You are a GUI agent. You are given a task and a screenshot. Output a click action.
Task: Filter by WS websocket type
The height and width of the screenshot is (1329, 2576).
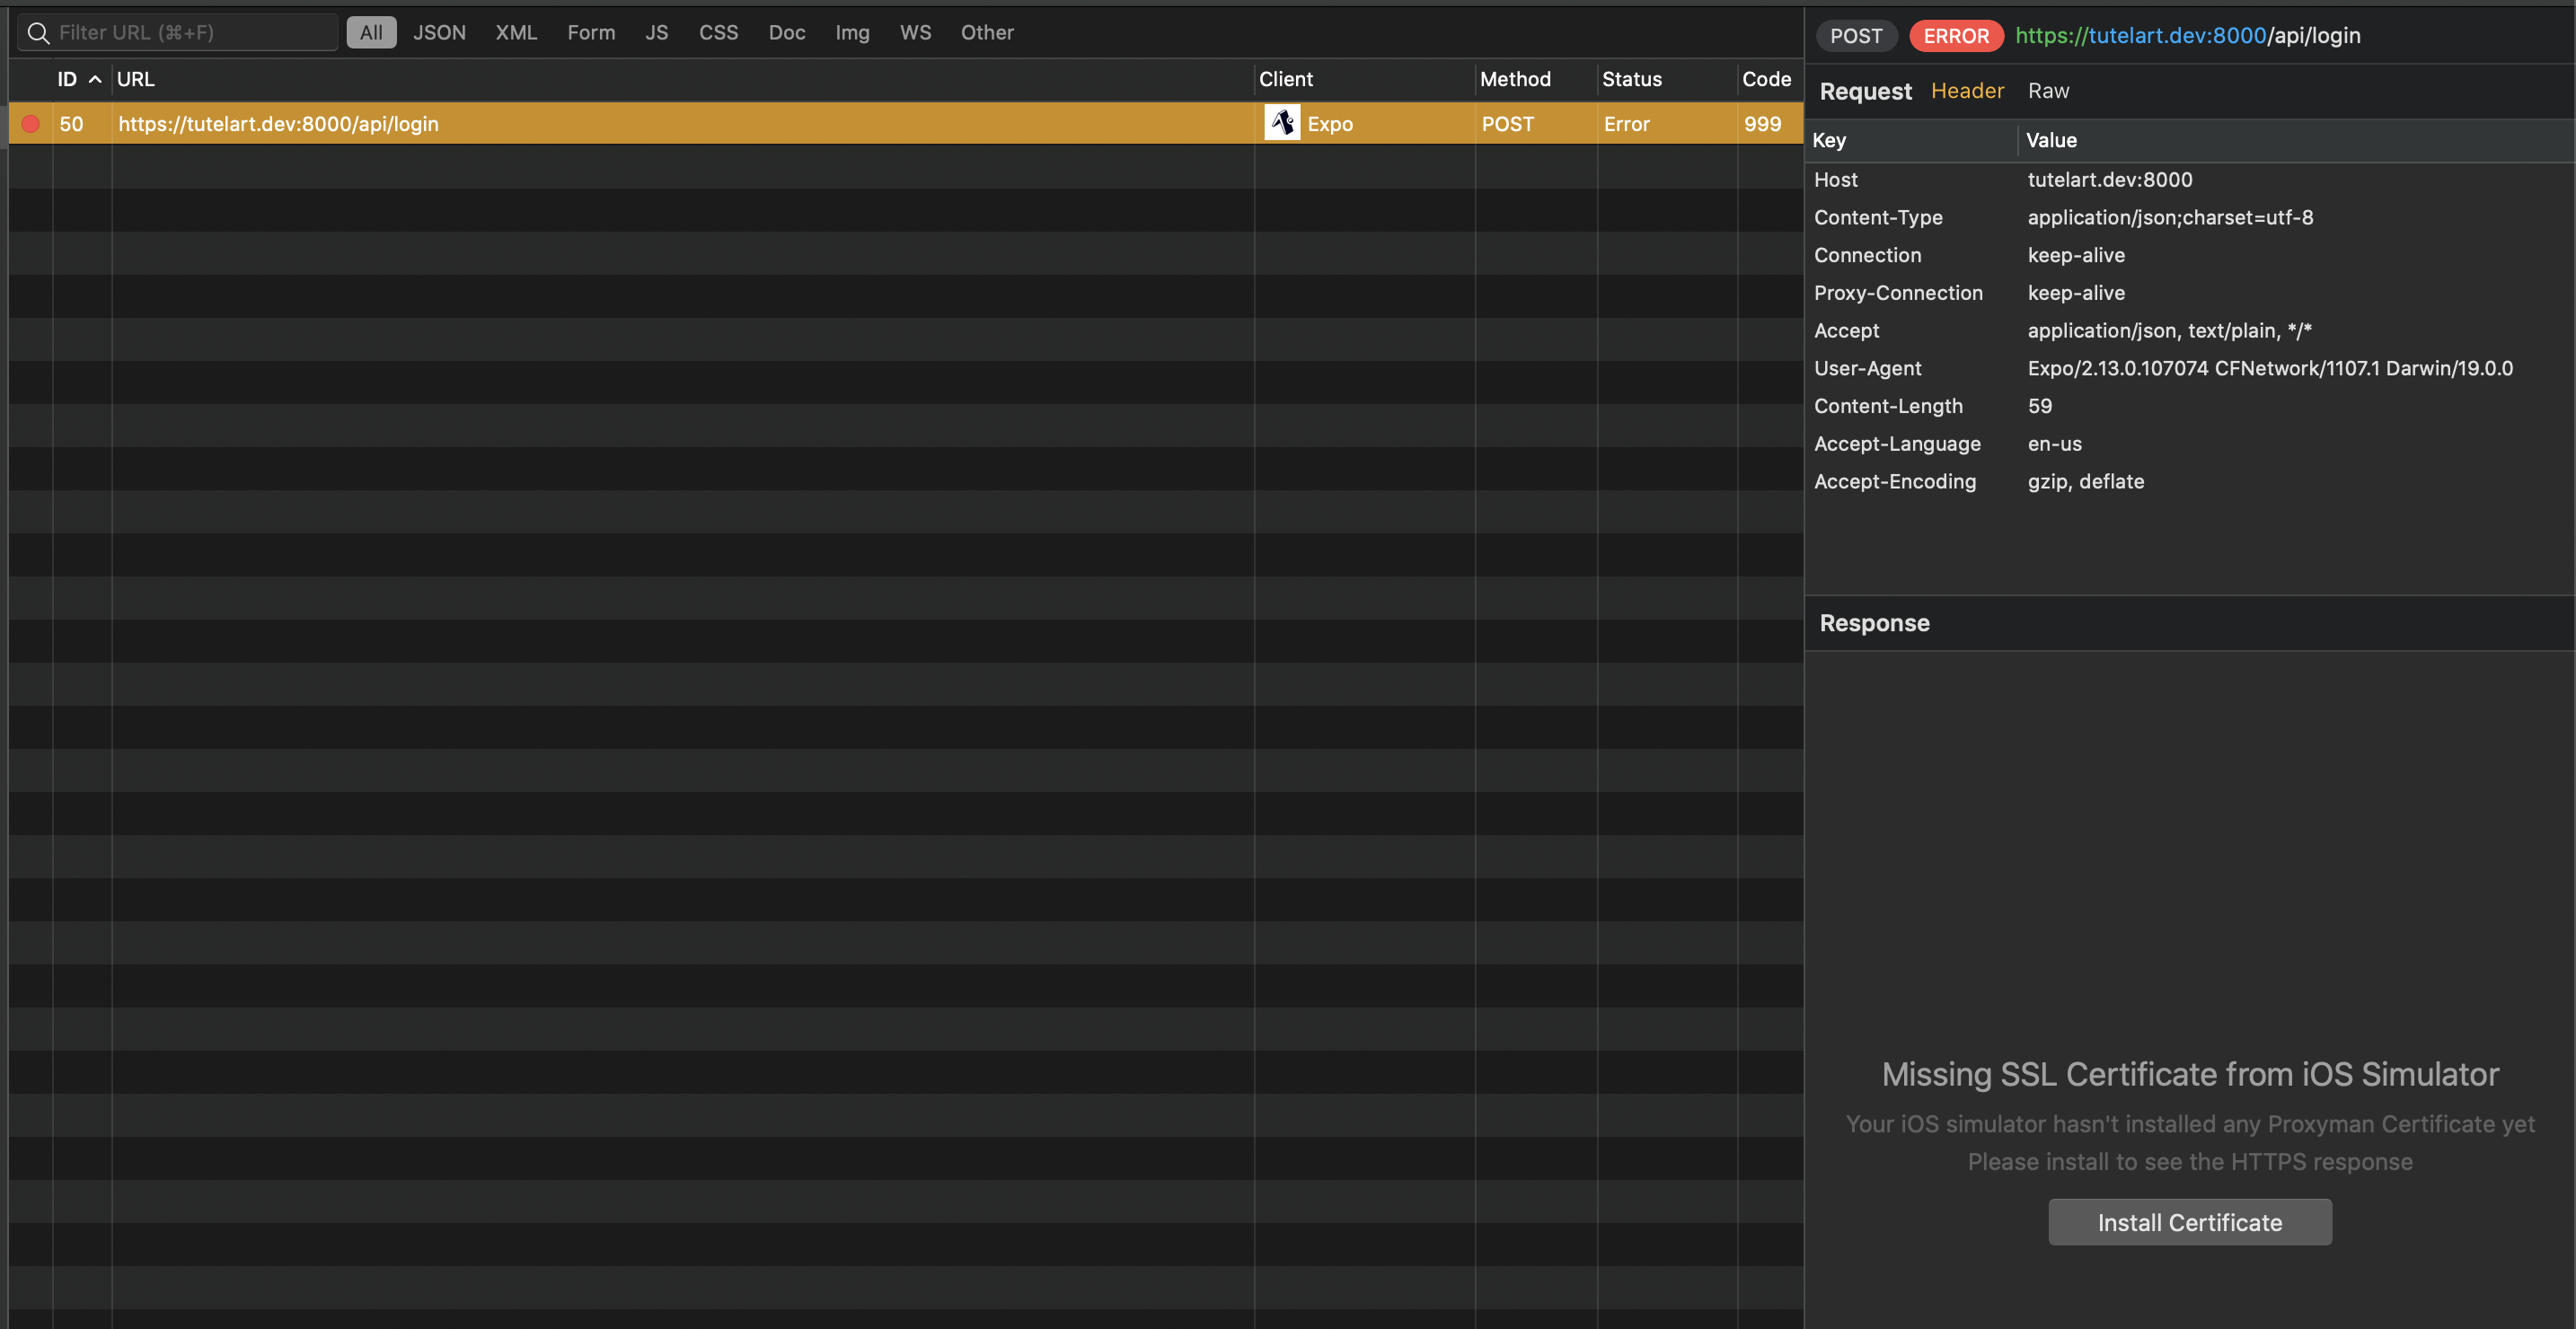click(915, 33)
